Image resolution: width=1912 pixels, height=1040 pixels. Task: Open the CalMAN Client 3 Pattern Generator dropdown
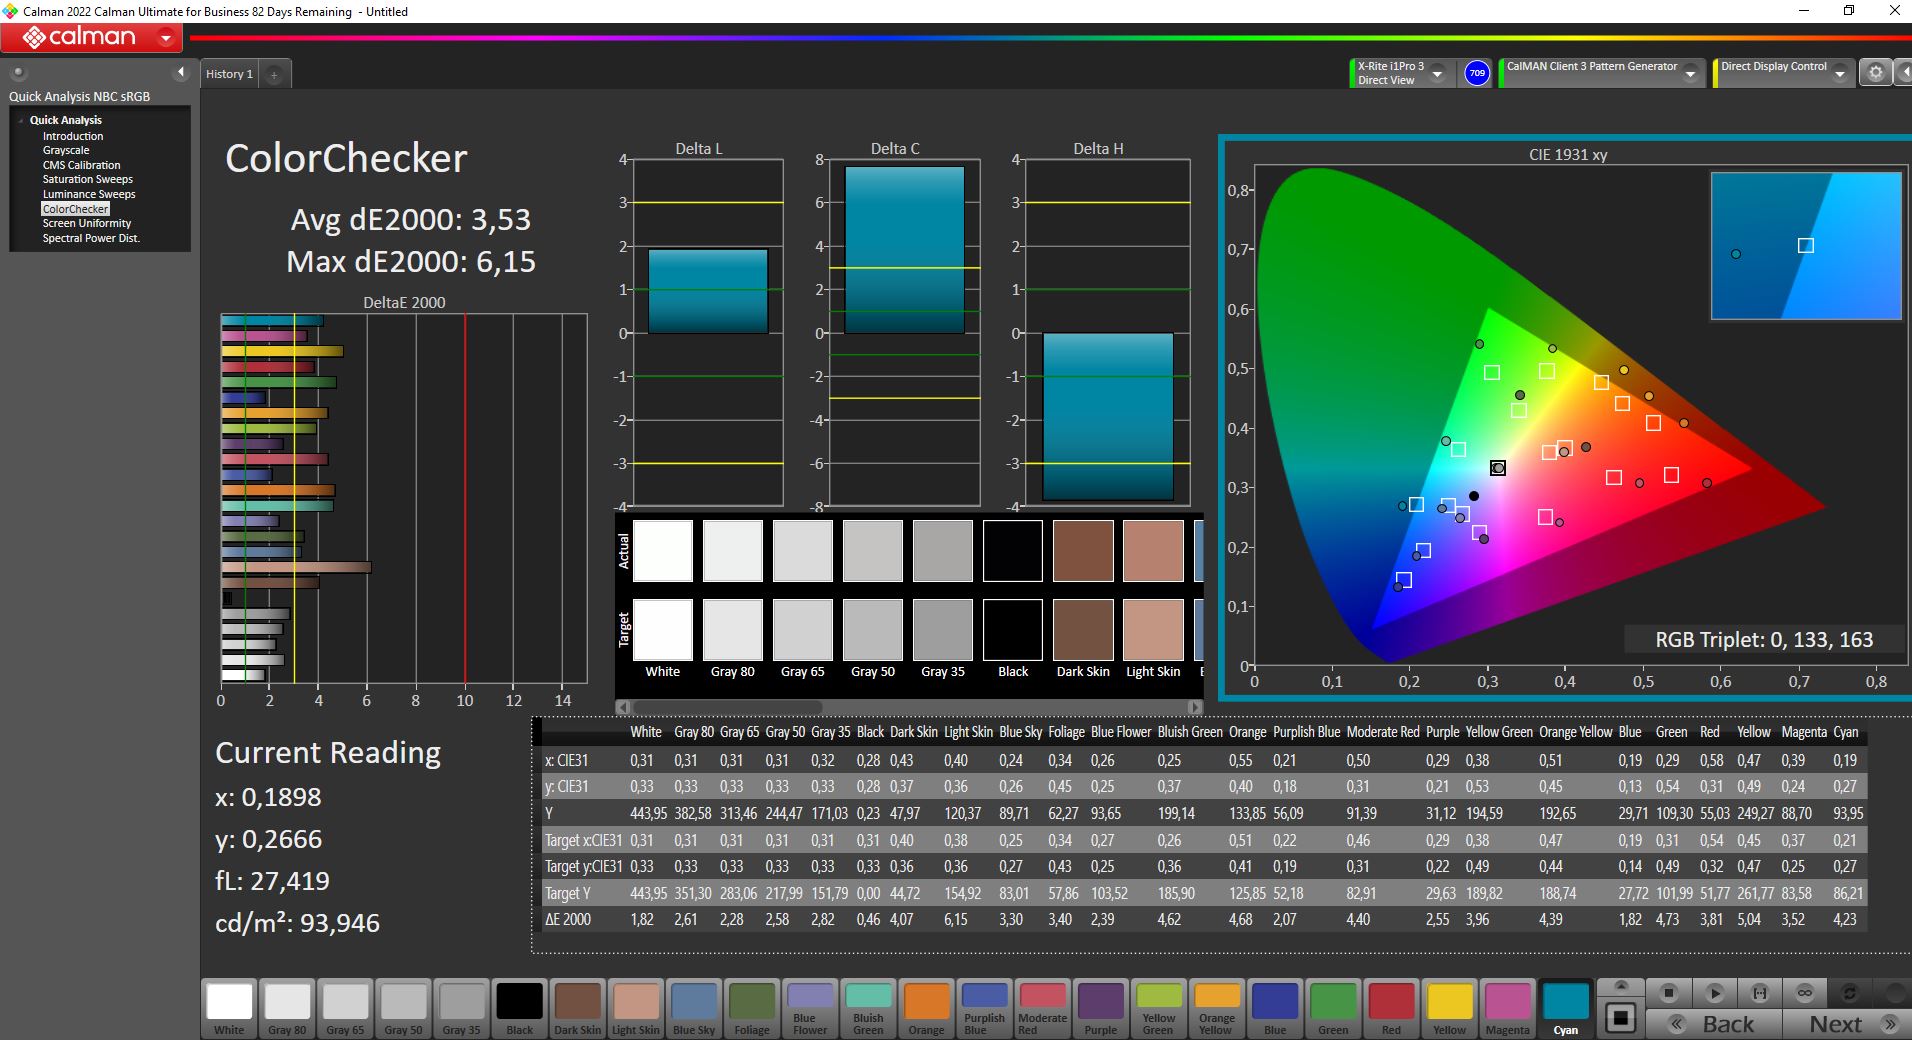pos(1690,74)
